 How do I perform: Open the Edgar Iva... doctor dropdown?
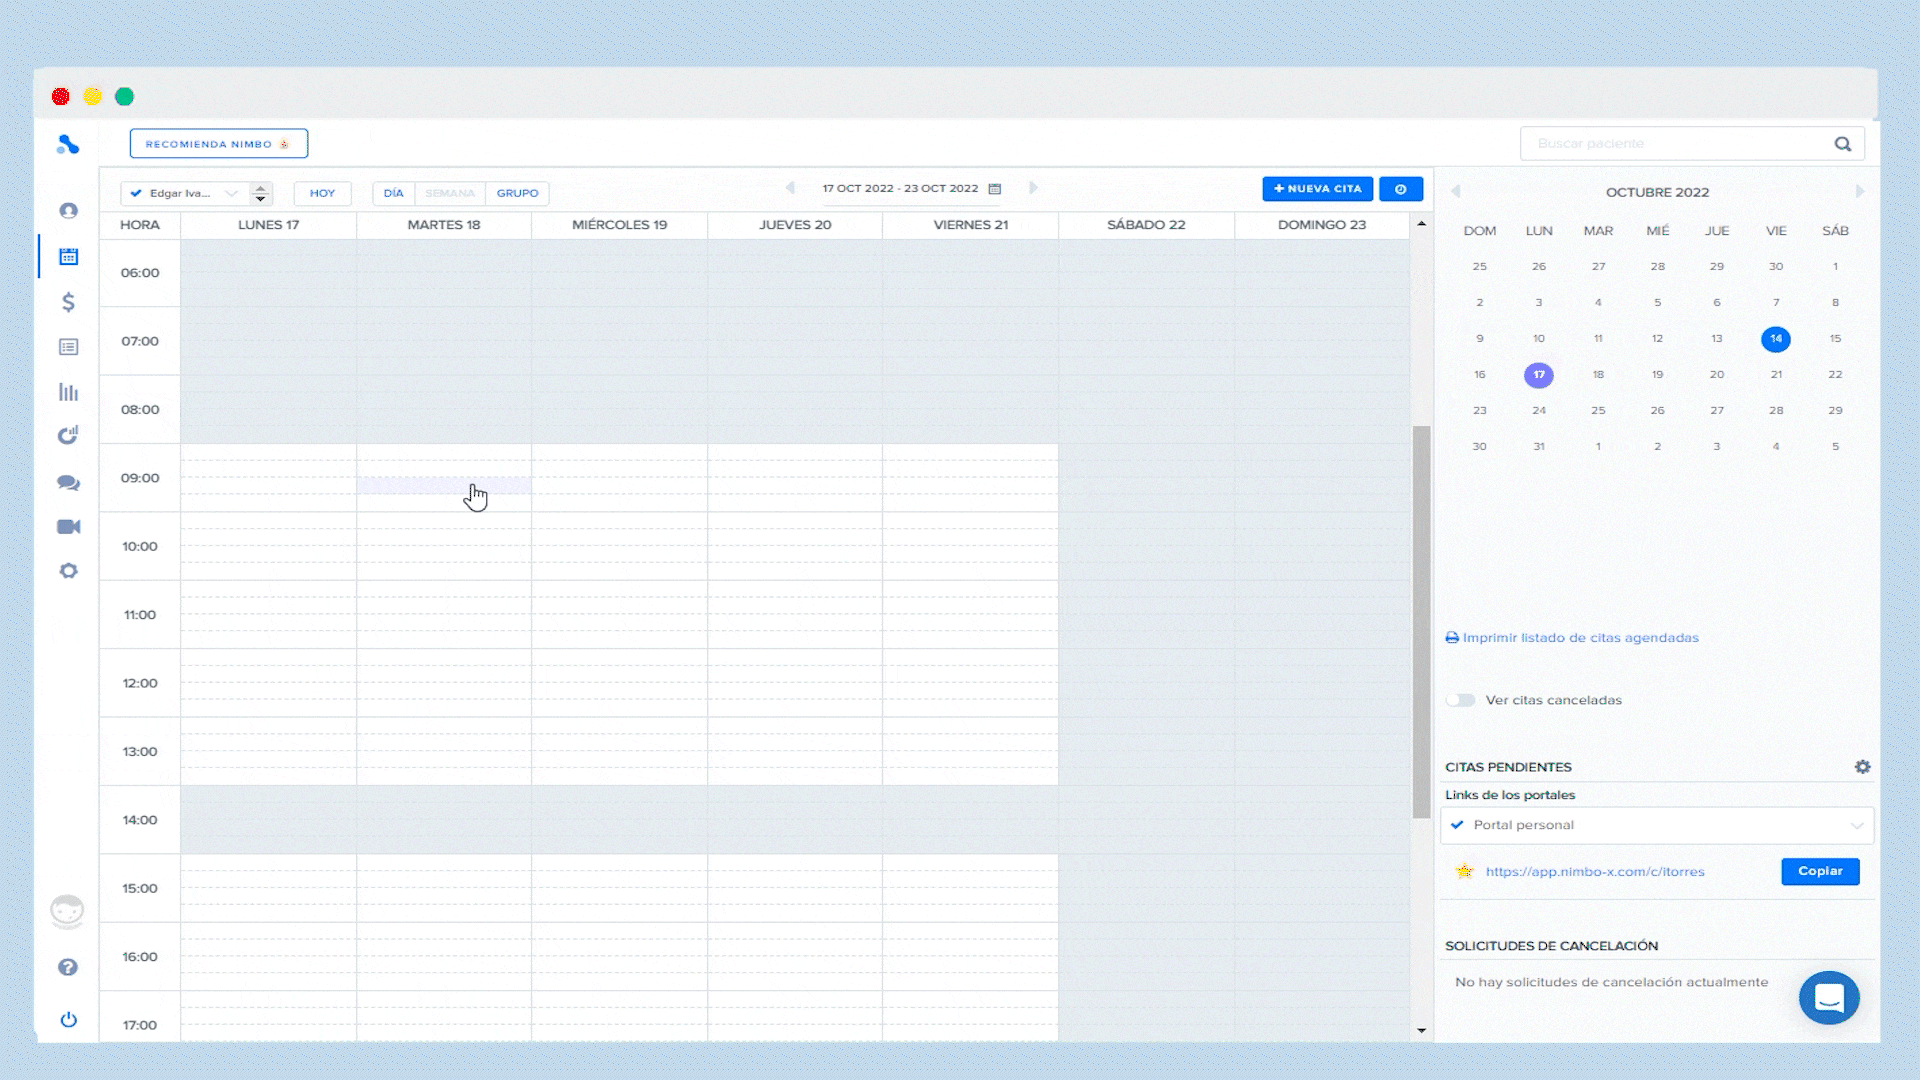(185, 193)
